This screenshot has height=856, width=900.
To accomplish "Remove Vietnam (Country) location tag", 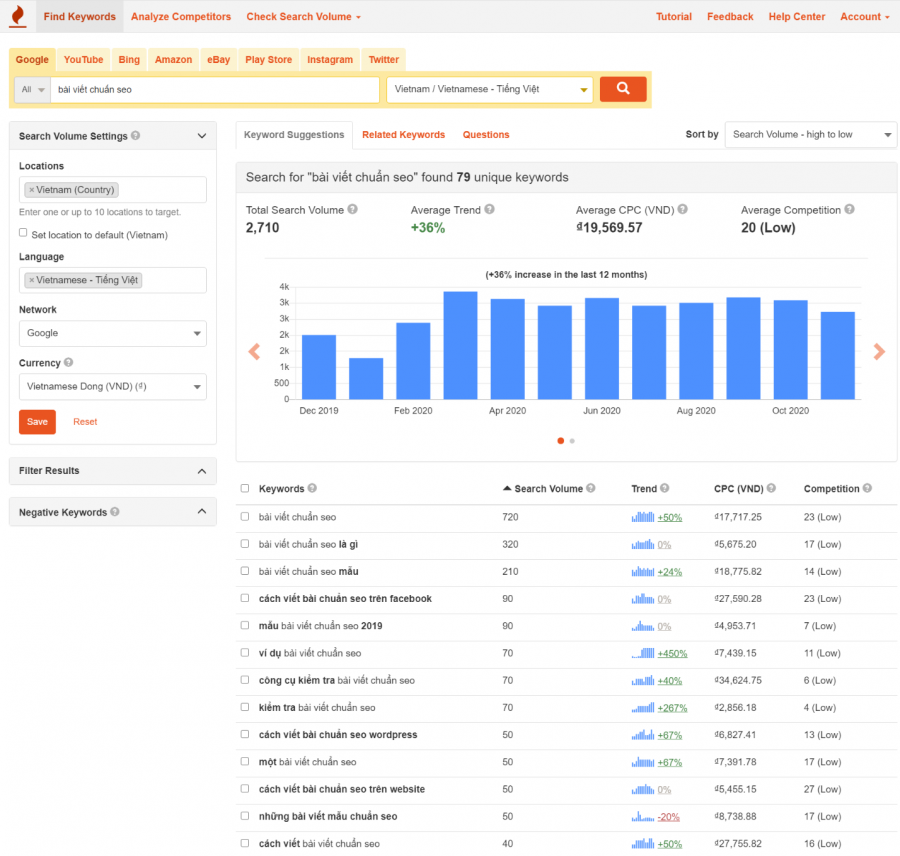I will click(x=32, y=189).
